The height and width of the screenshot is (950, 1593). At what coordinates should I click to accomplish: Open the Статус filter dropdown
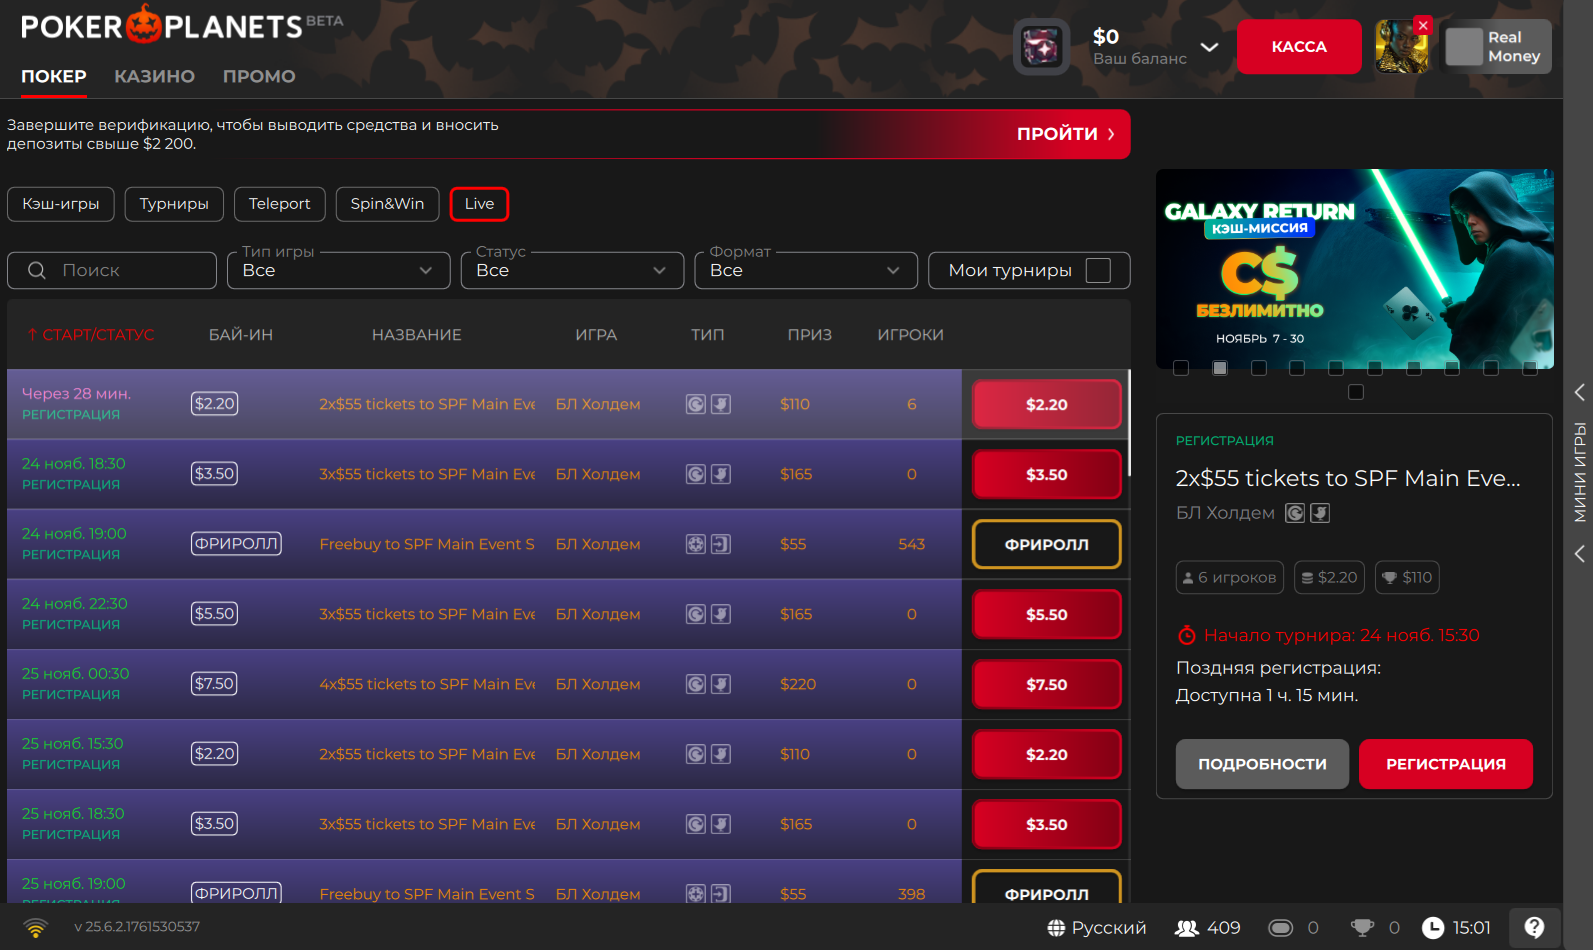point(572,270)
